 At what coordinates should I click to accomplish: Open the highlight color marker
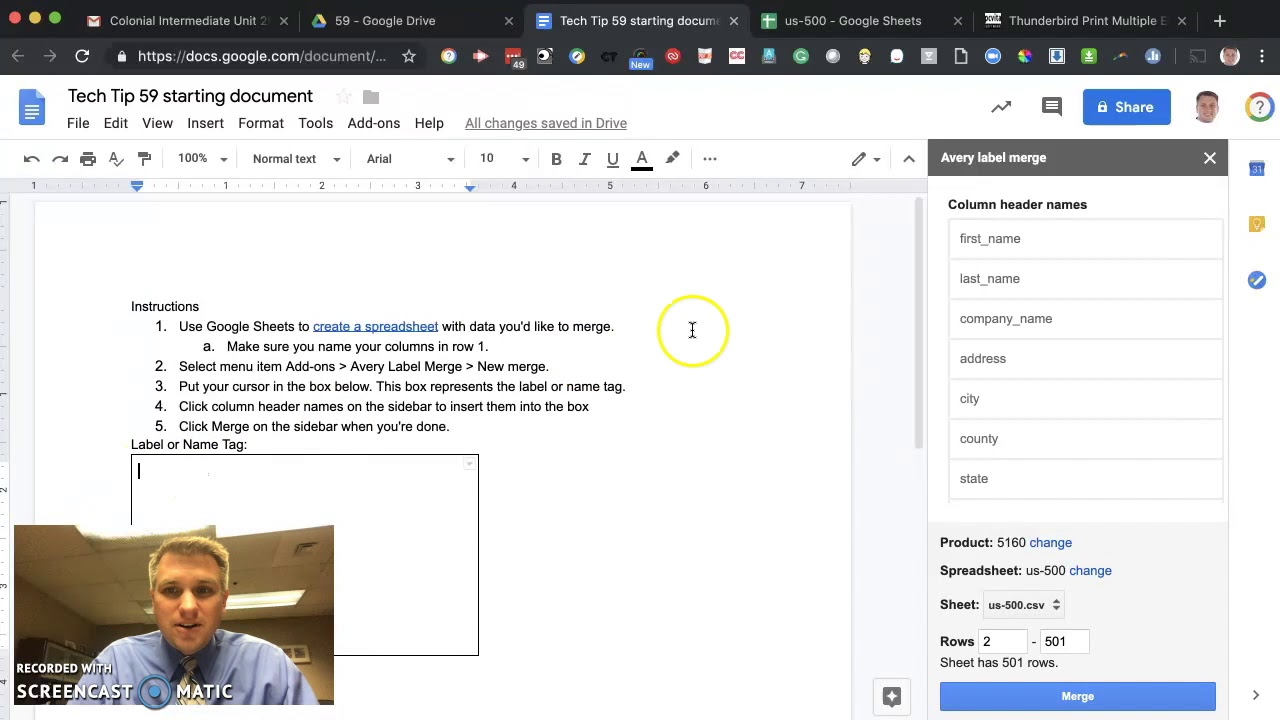click(x=672, y=159)
